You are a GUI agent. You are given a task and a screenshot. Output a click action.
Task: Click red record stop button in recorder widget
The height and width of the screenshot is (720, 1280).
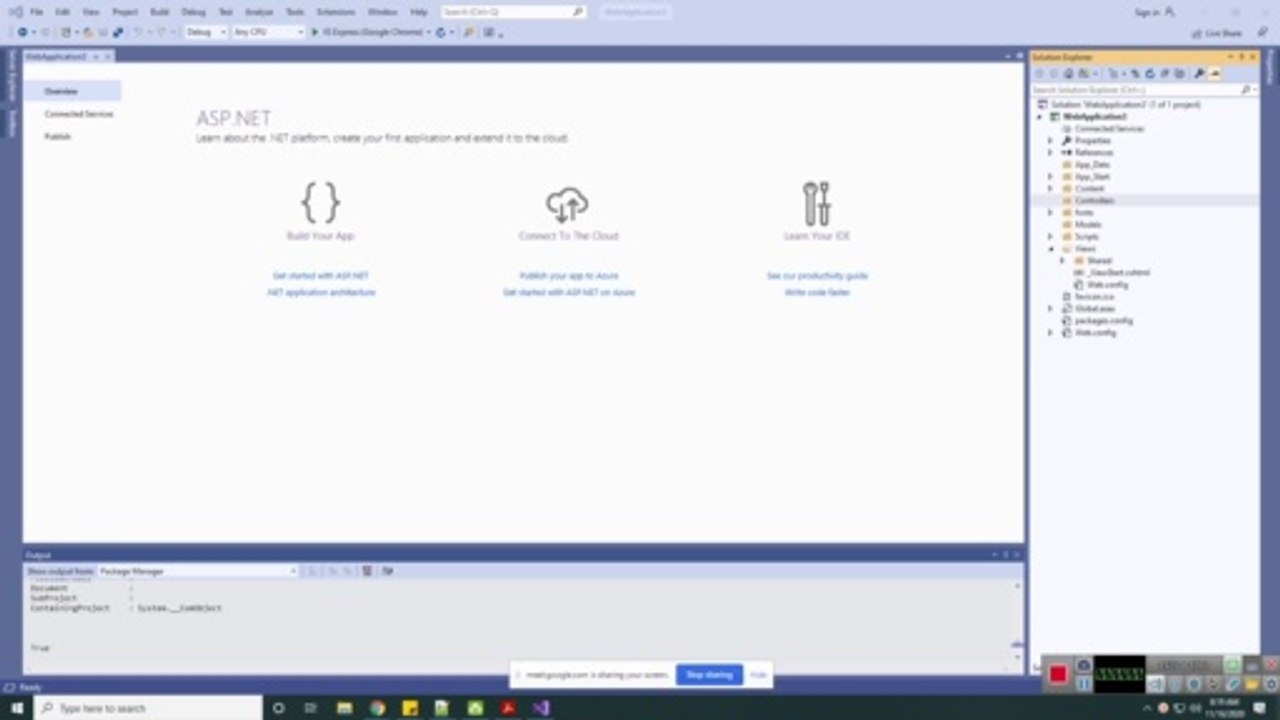1057,675
